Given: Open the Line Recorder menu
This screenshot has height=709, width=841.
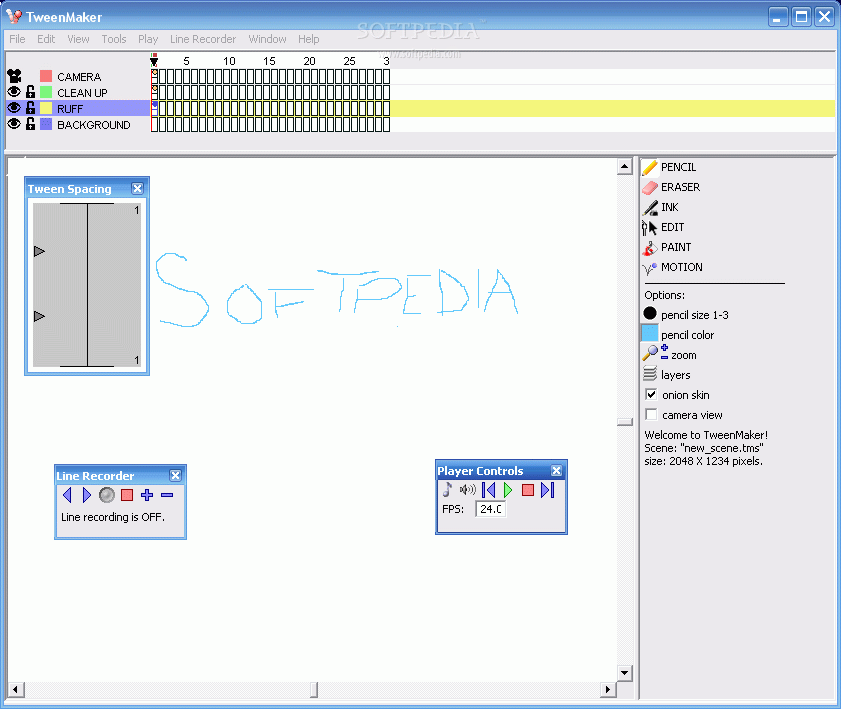Looking at the screenshot, I should point(203,39).
